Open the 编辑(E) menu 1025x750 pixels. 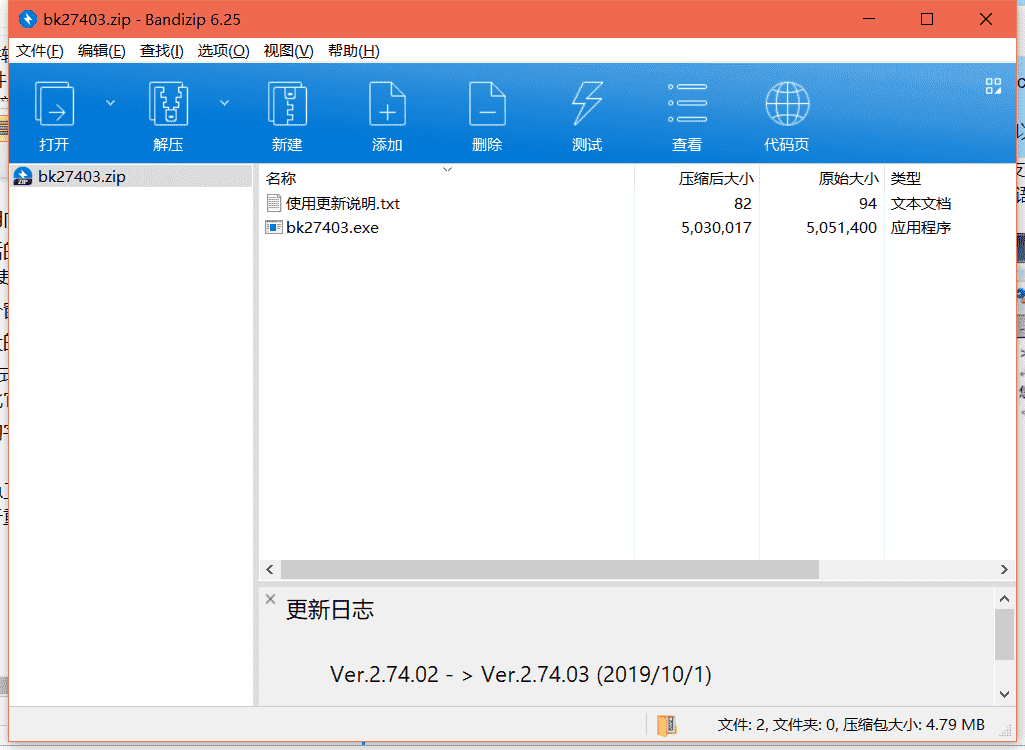101,51
